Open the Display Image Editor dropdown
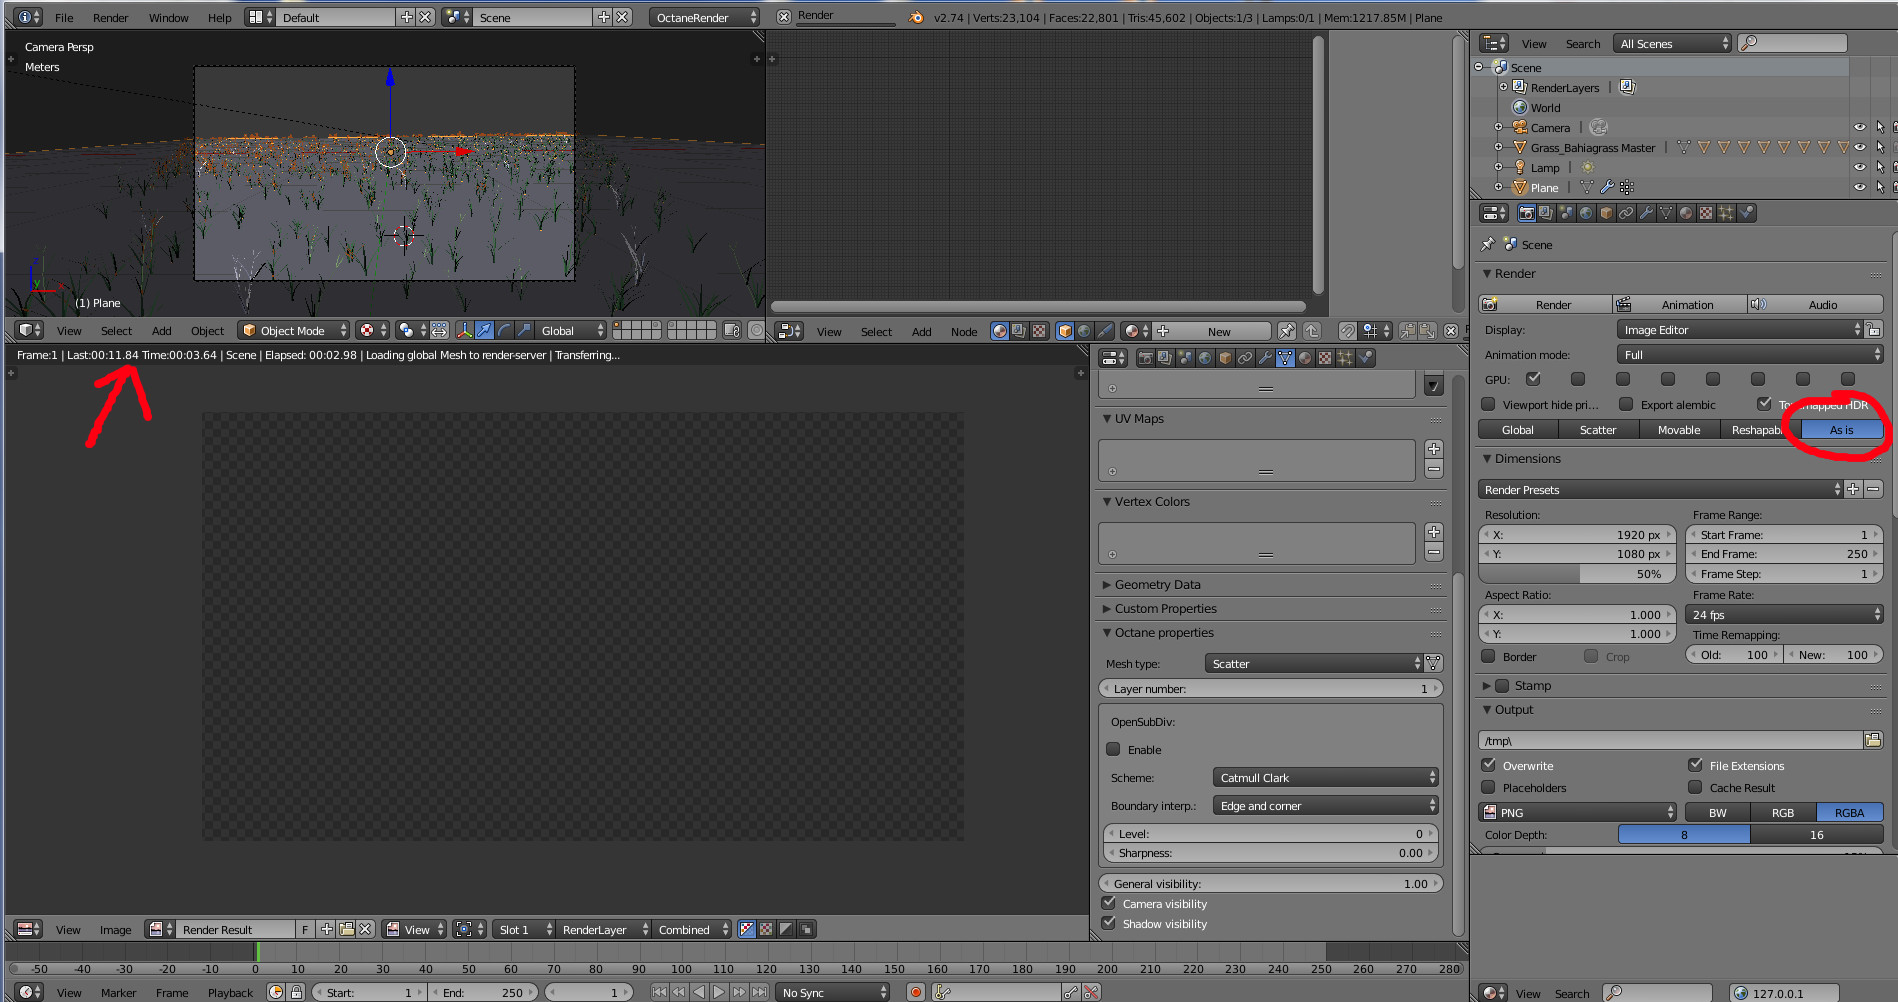The height and width of the screenshot is (1002, 1898). click(1740, 330)
